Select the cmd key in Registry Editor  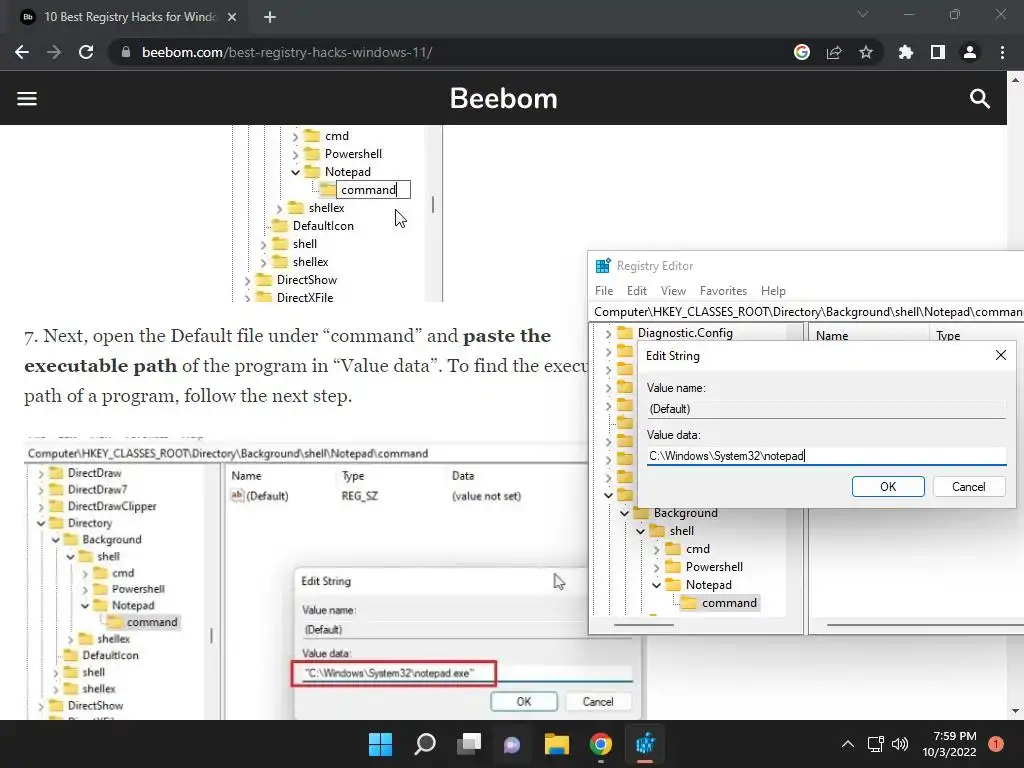pyautogui.click(x=697, y=549)
